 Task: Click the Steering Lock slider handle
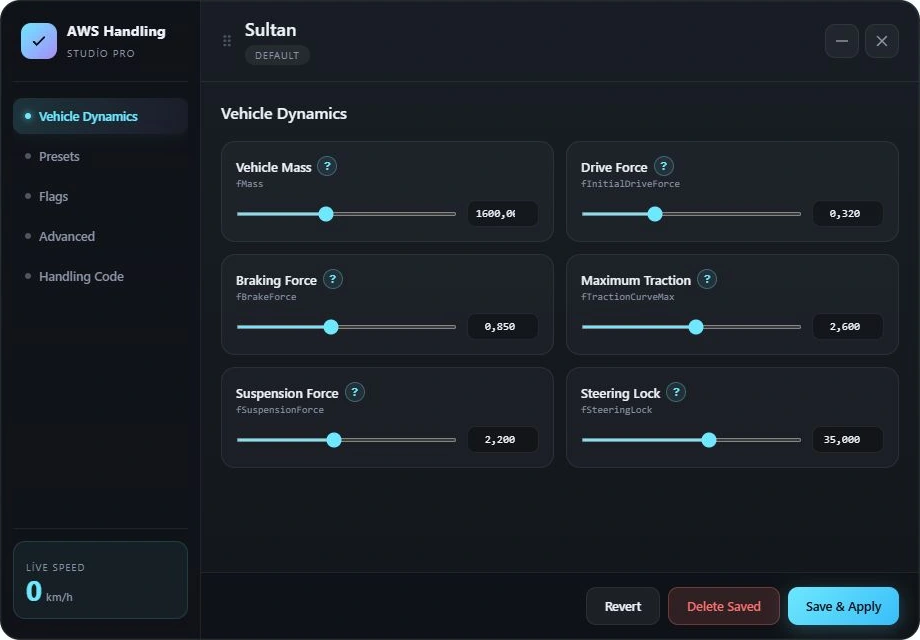point(709,440)
